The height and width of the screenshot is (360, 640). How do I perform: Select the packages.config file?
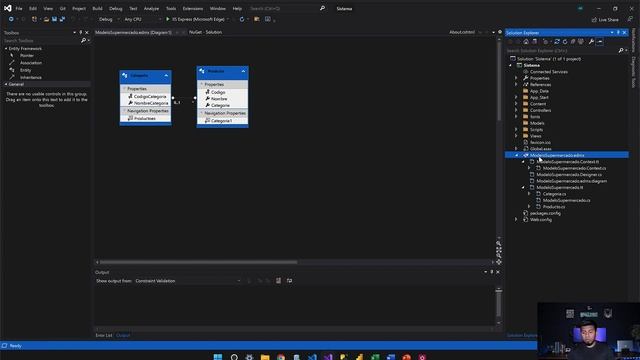545,213
